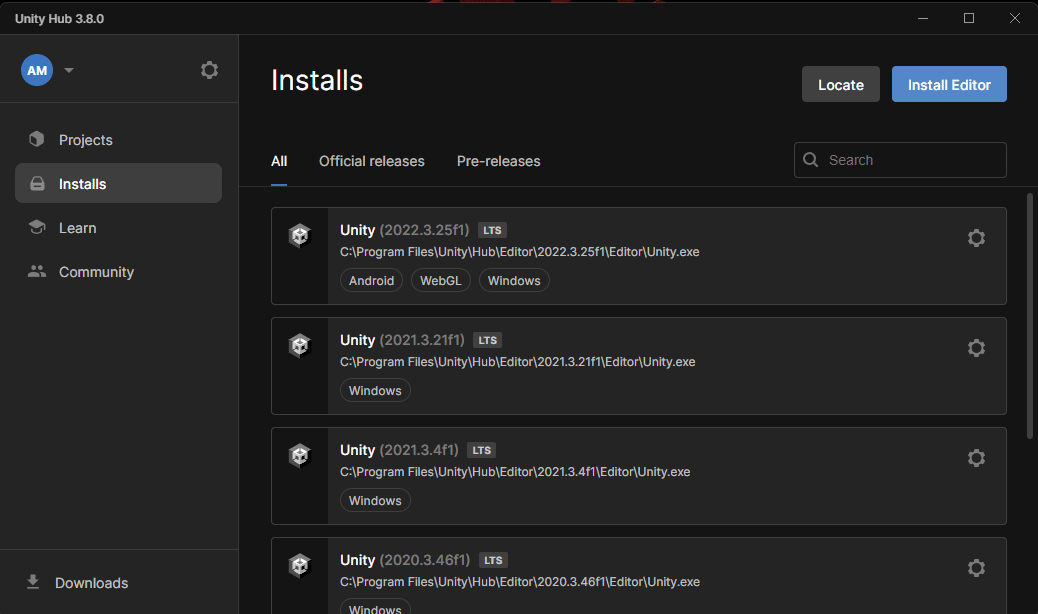Open settings gear for Unity 2021.3.4f1
This screenshot has width=1038, height=614.
[976, 457]
